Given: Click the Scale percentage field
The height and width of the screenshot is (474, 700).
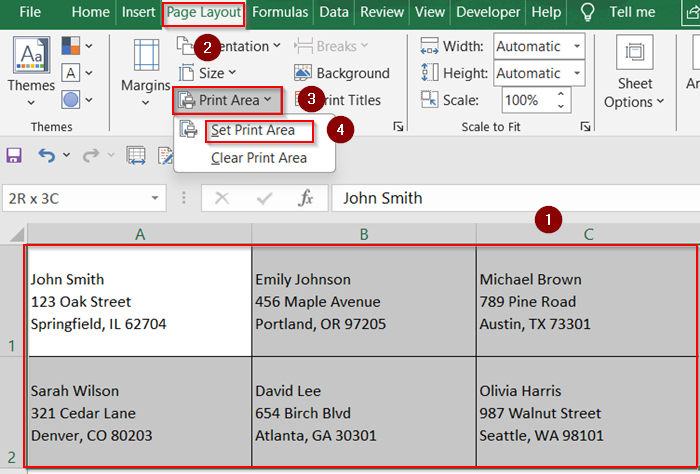Looking at the screenshot, I should (x=528, y=100).
